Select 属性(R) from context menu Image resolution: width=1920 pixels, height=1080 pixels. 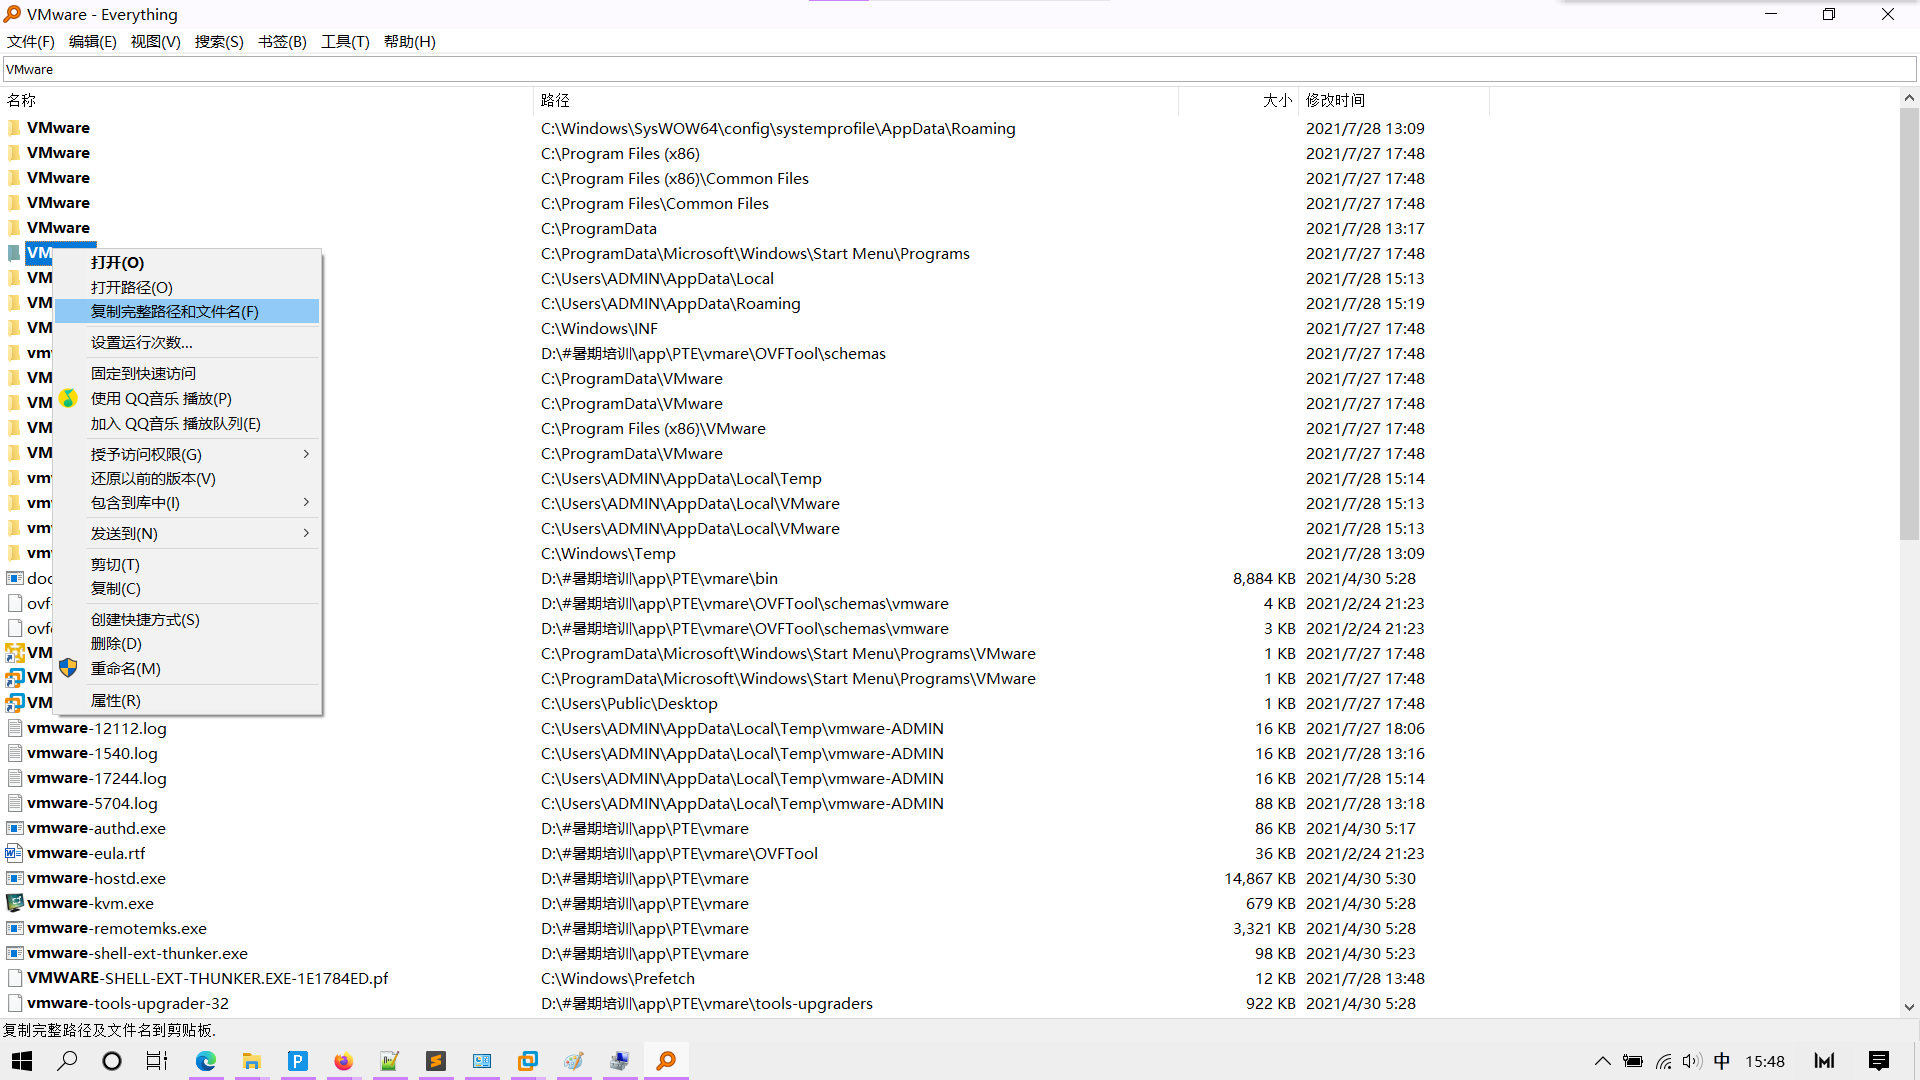(x=116, y=701)
